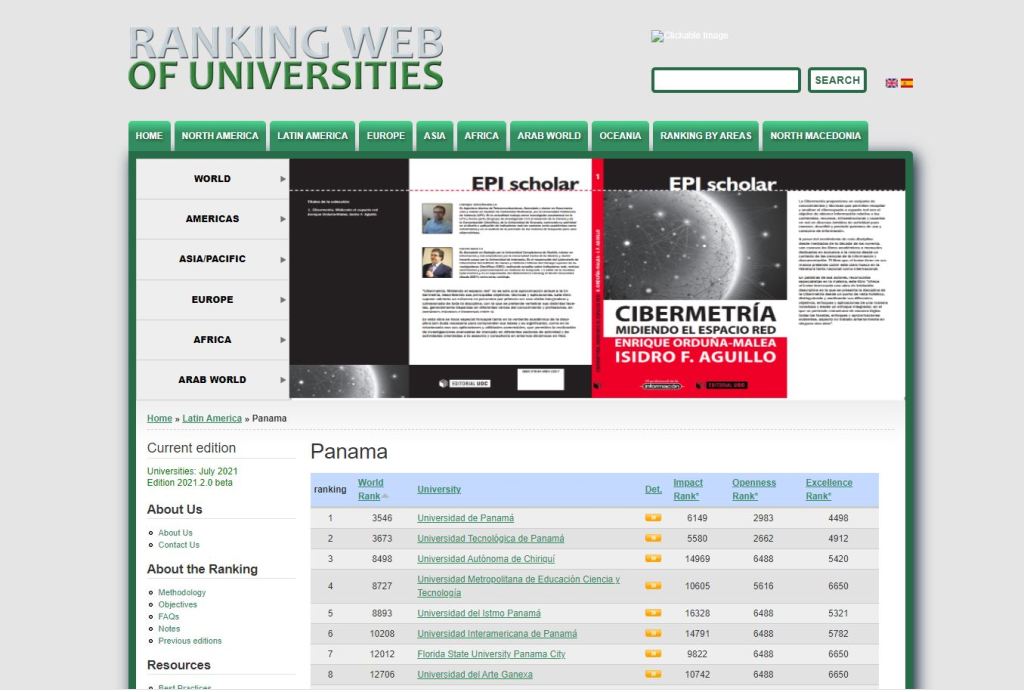Expand the Asia/Pacific side menu item
Viewport: 1024px width, 692px height.
tap(212, 259)
